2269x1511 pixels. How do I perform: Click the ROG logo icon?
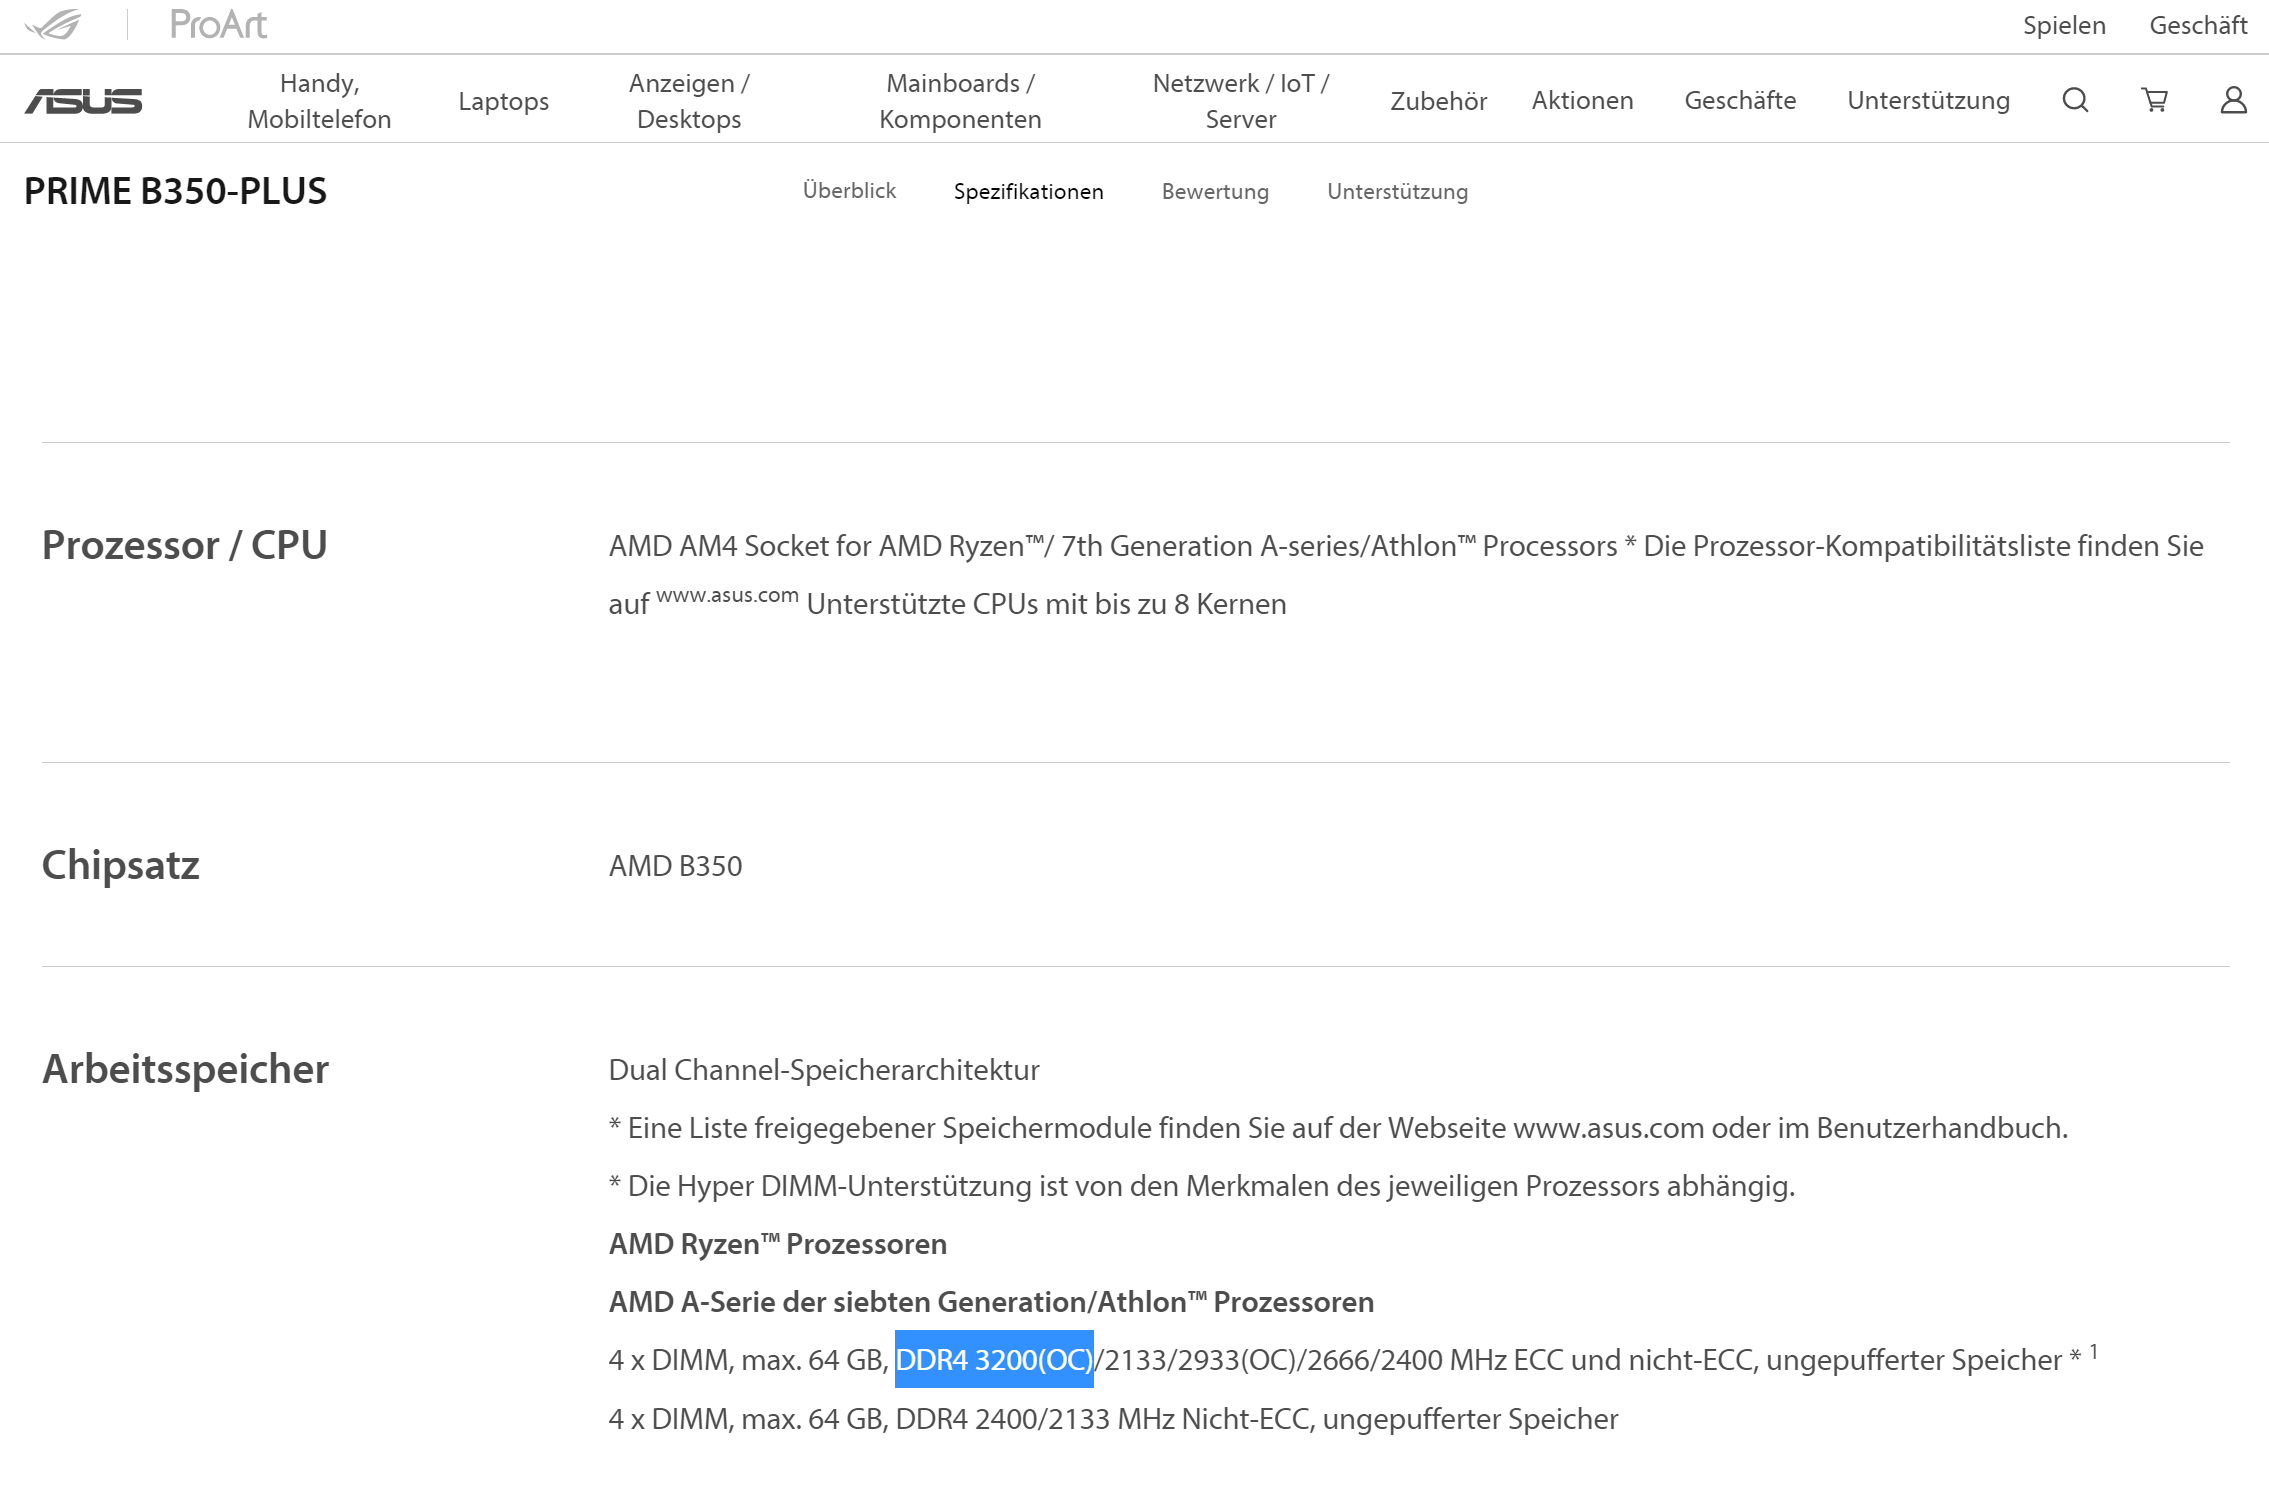(x=53, y=24)
